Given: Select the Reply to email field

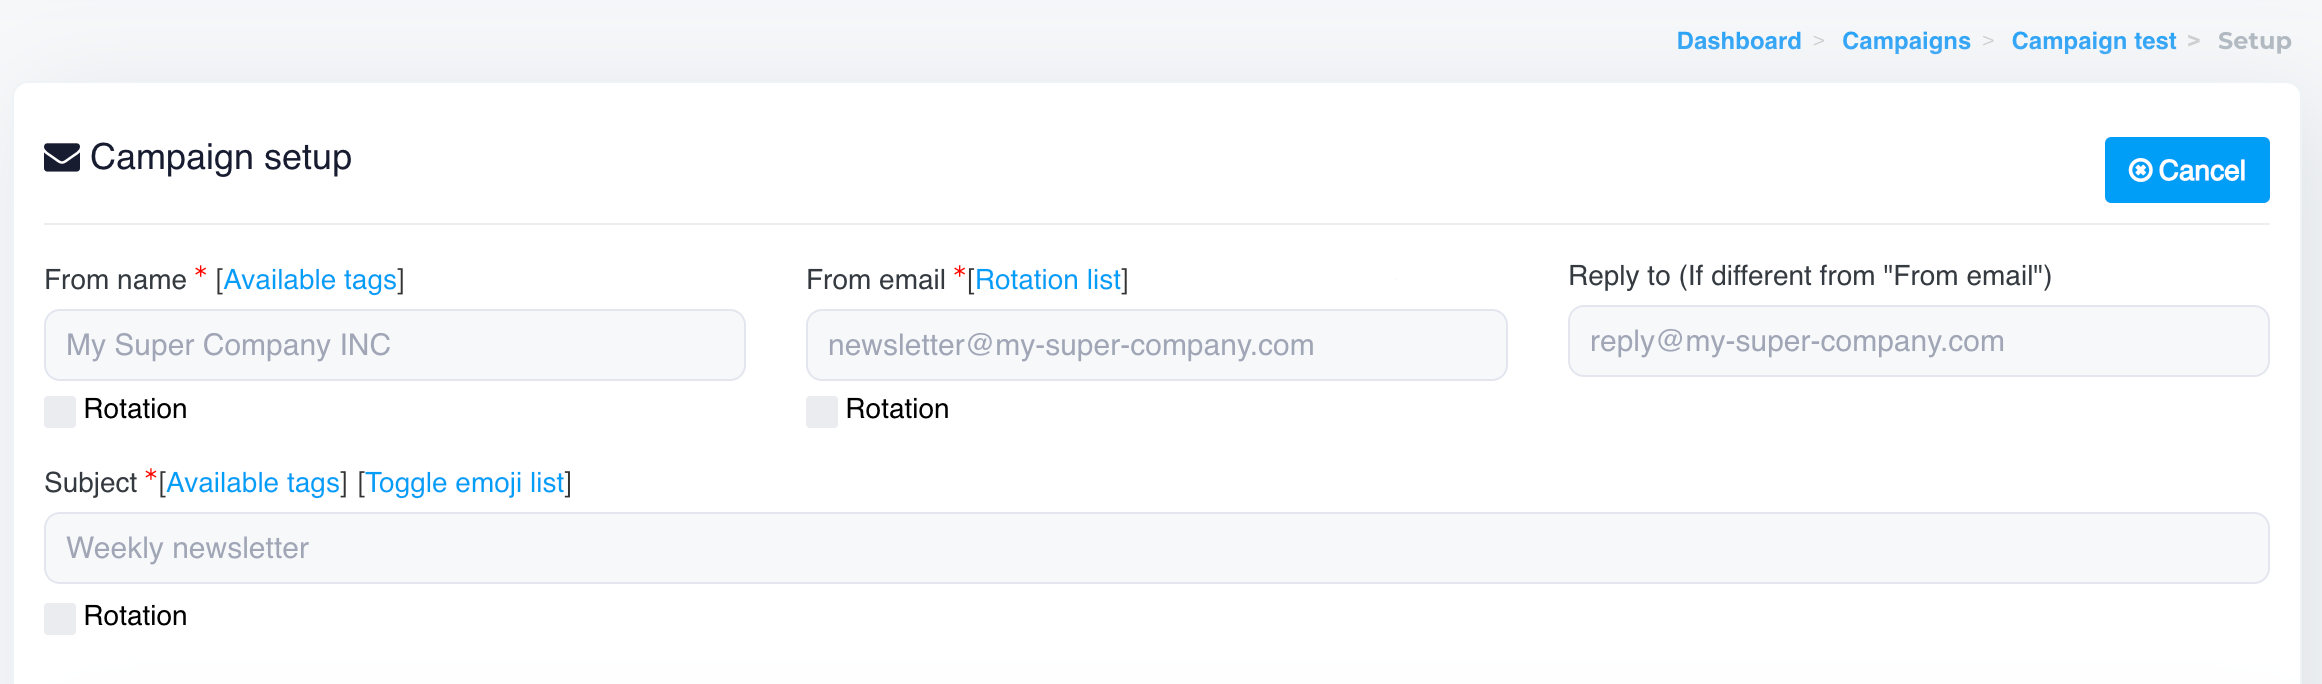Looking at the screenshot, I should [1918, 341].
